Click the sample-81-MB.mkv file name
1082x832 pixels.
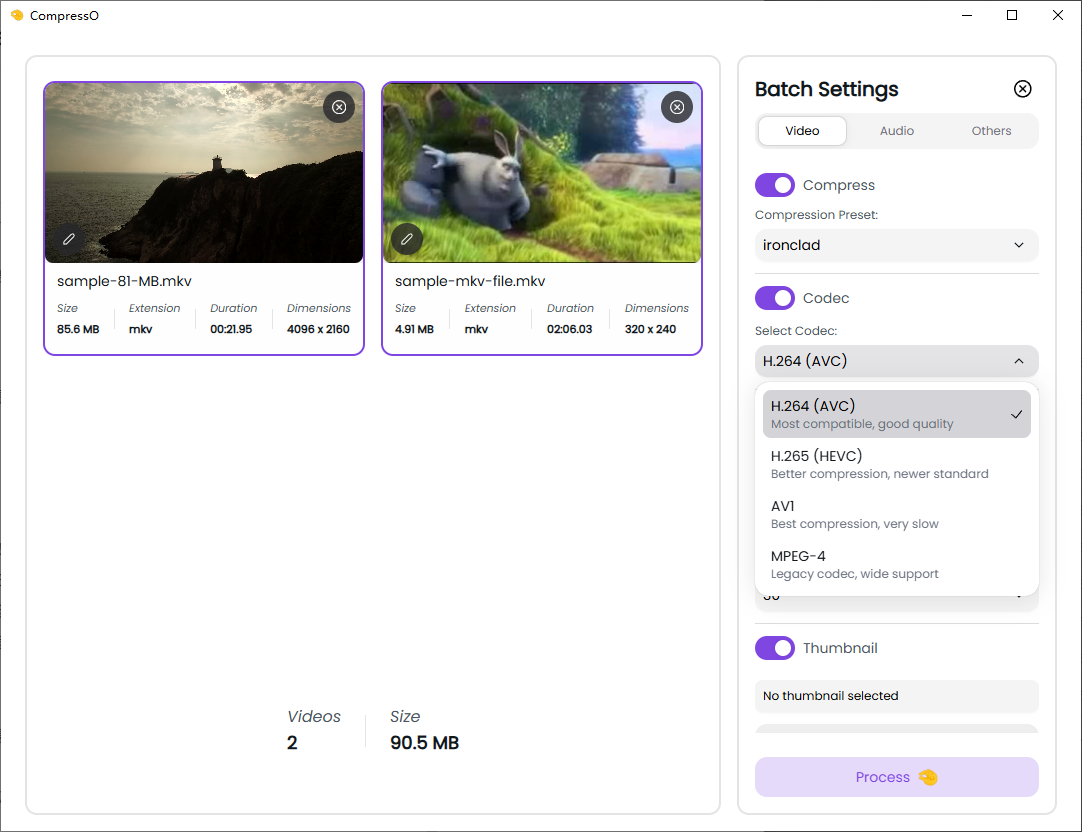pos(124,281)
